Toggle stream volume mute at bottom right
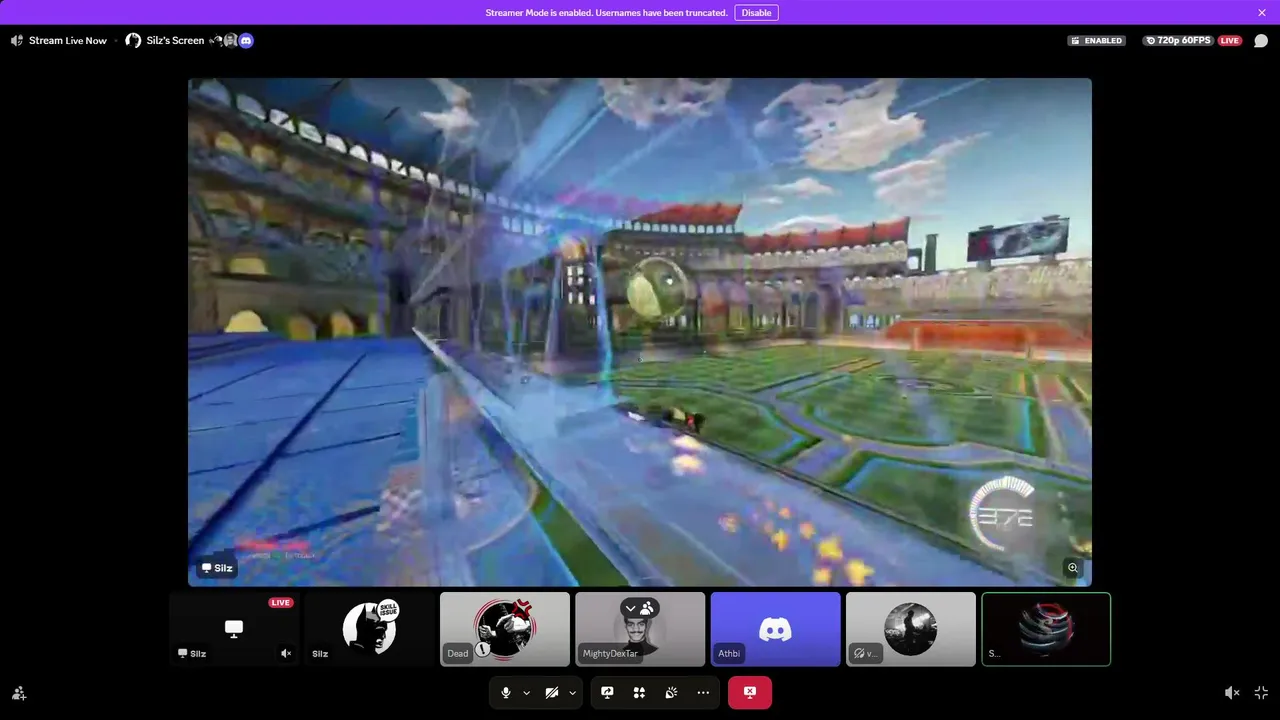1280x720 pixels. [1232, 693]
